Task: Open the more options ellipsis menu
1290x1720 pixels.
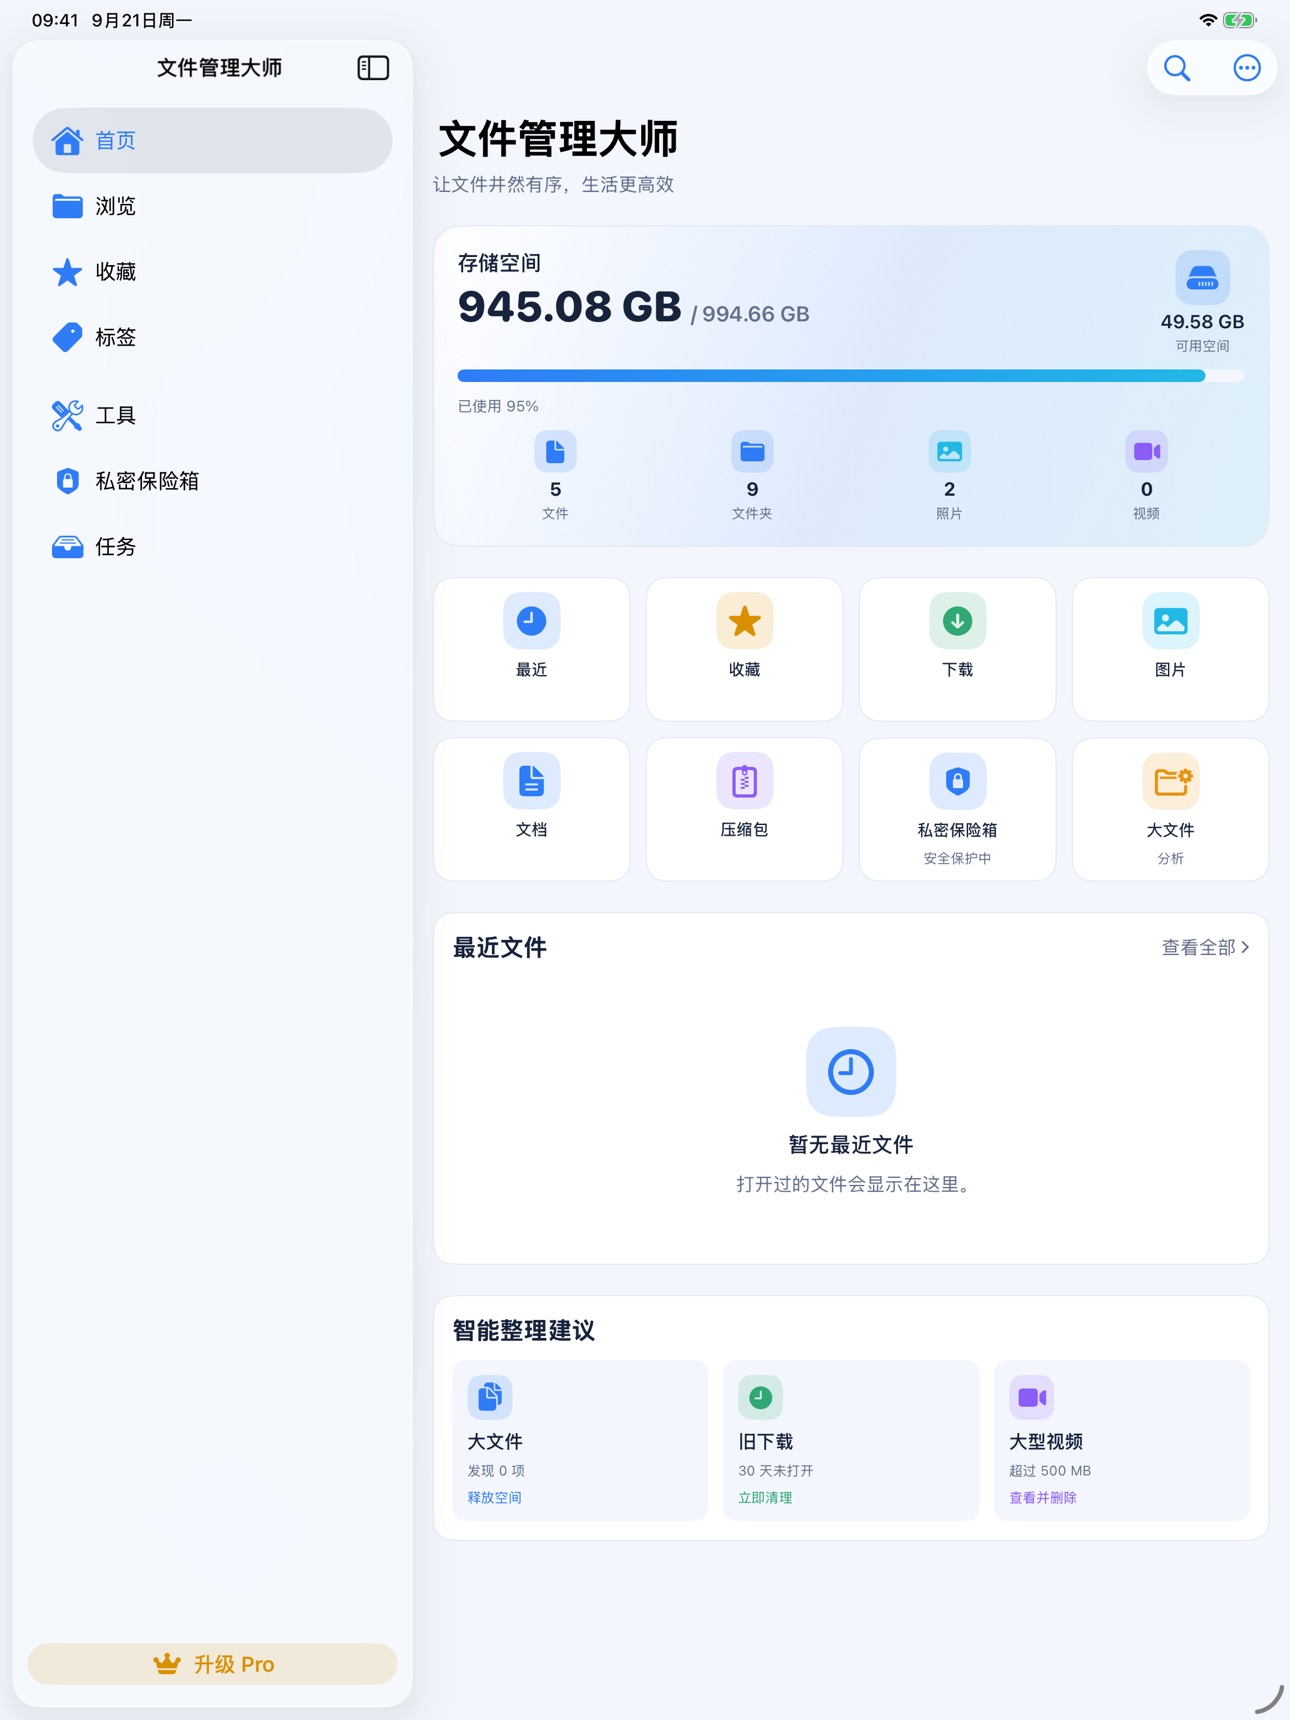Action: (1246, 68)
